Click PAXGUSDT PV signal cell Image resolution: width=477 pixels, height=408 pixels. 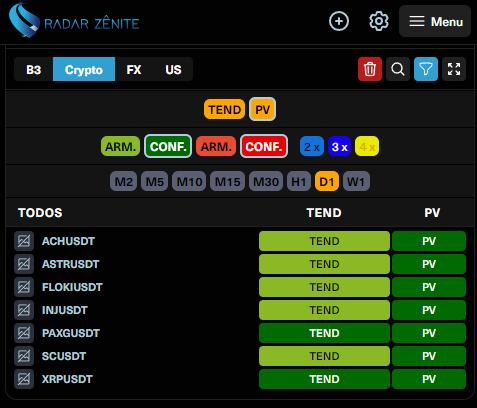[429, 333]
